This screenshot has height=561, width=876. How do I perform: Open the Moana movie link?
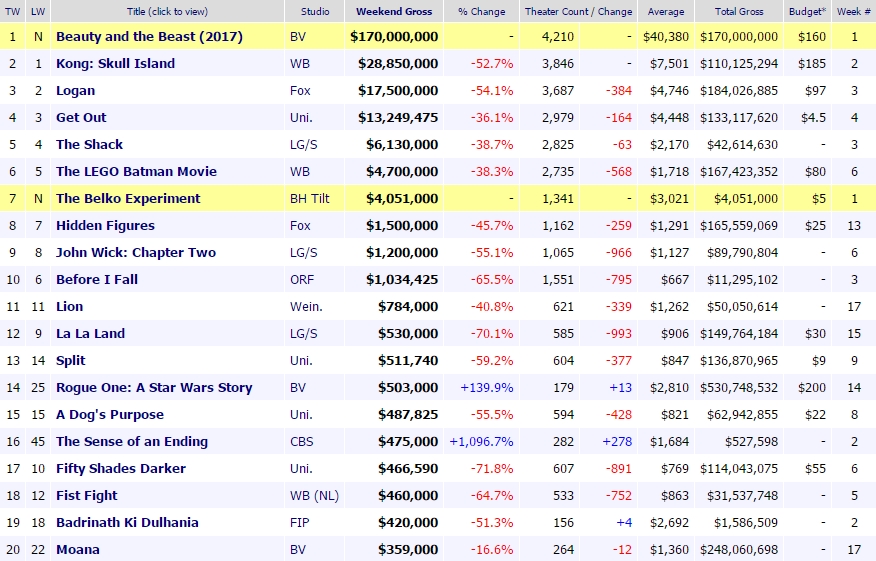[x=78, y=549]
